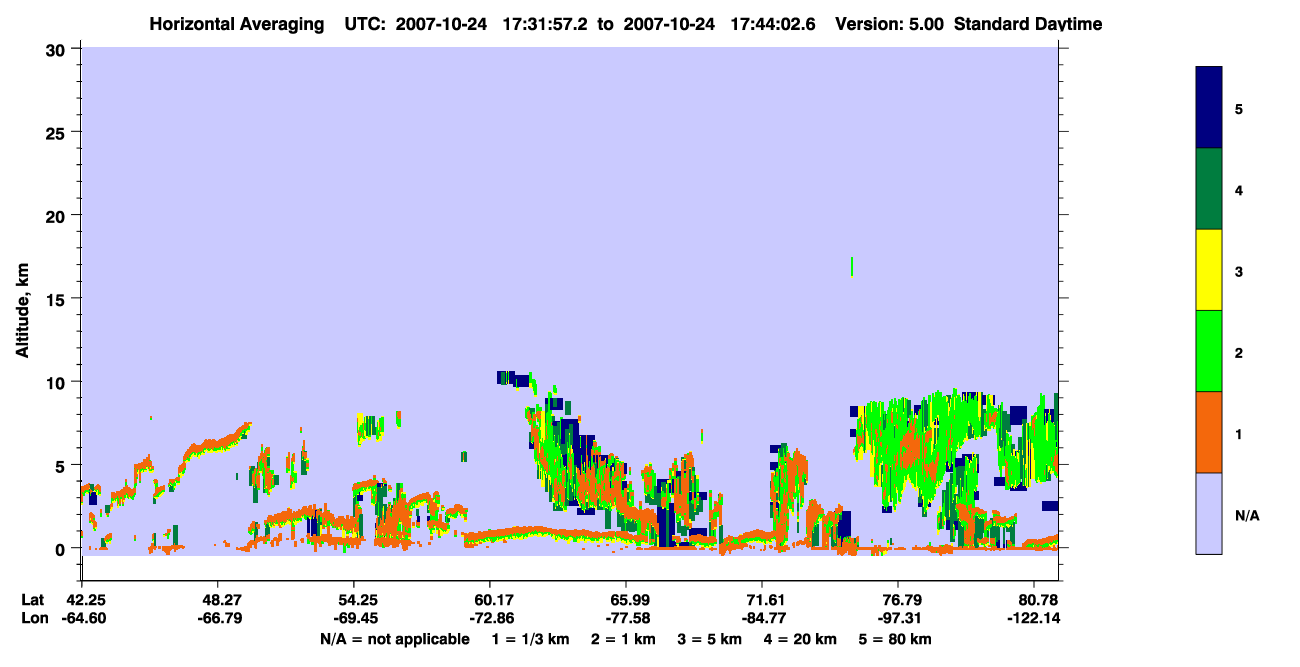
Task: Click the '5 = 80 km' caption
Action: pos(895,639)
